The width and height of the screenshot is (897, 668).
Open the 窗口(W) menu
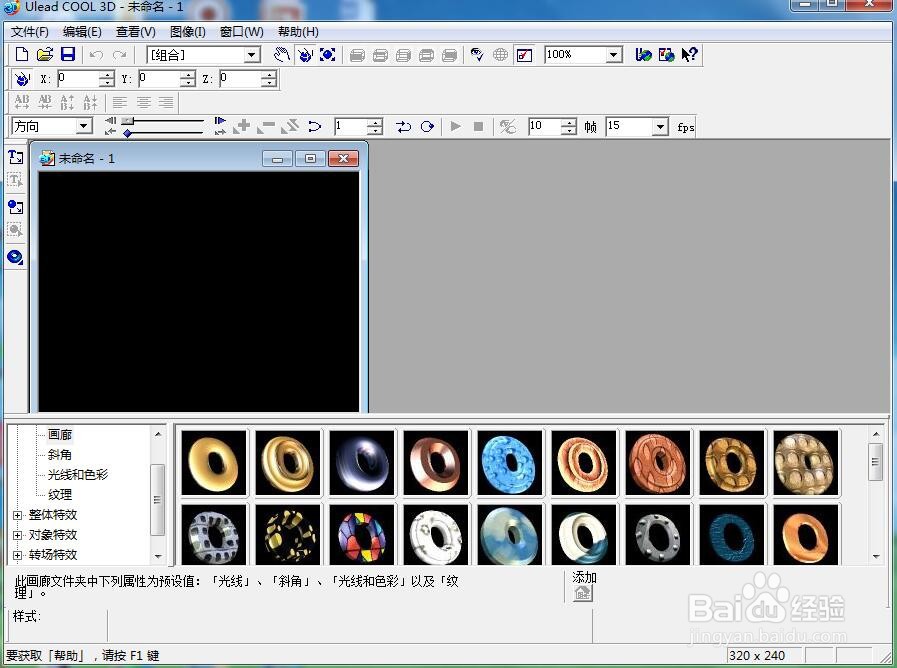click(x=242, y=32)
